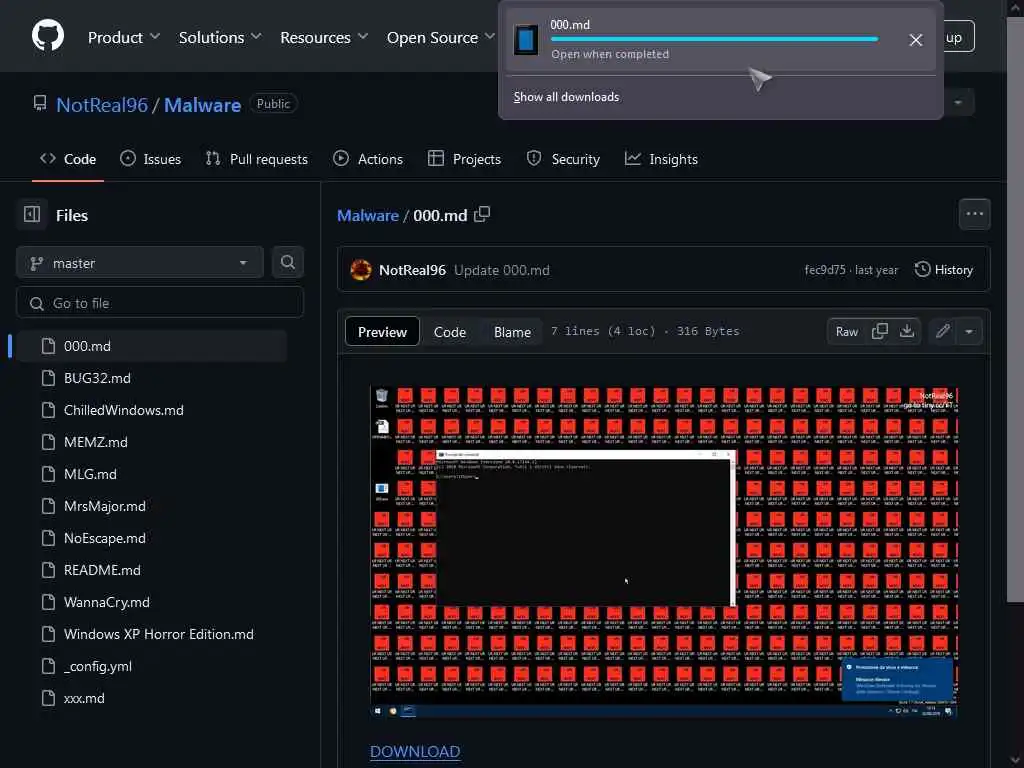The width and height of the screenshot is (1024, 768).
Task: Switch to the Actions tab
Action: [368, 159]
